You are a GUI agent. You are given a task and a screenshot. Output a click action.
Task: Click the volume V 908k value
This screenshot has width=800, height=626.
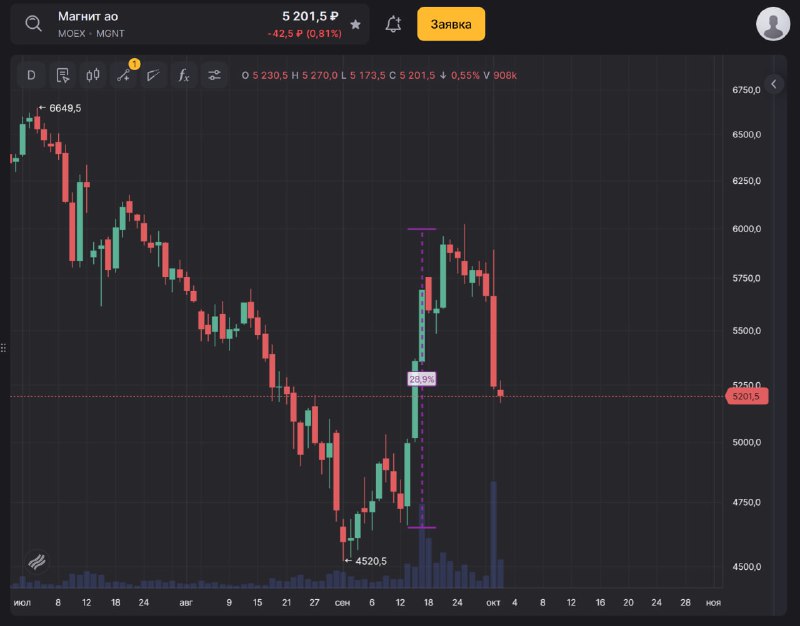coord(500,76)
